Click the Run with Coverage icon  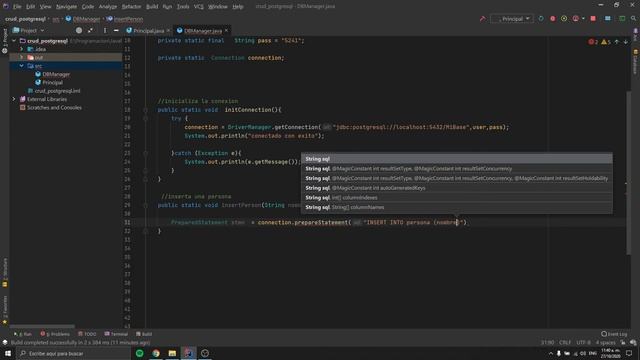tap(564, 19)
